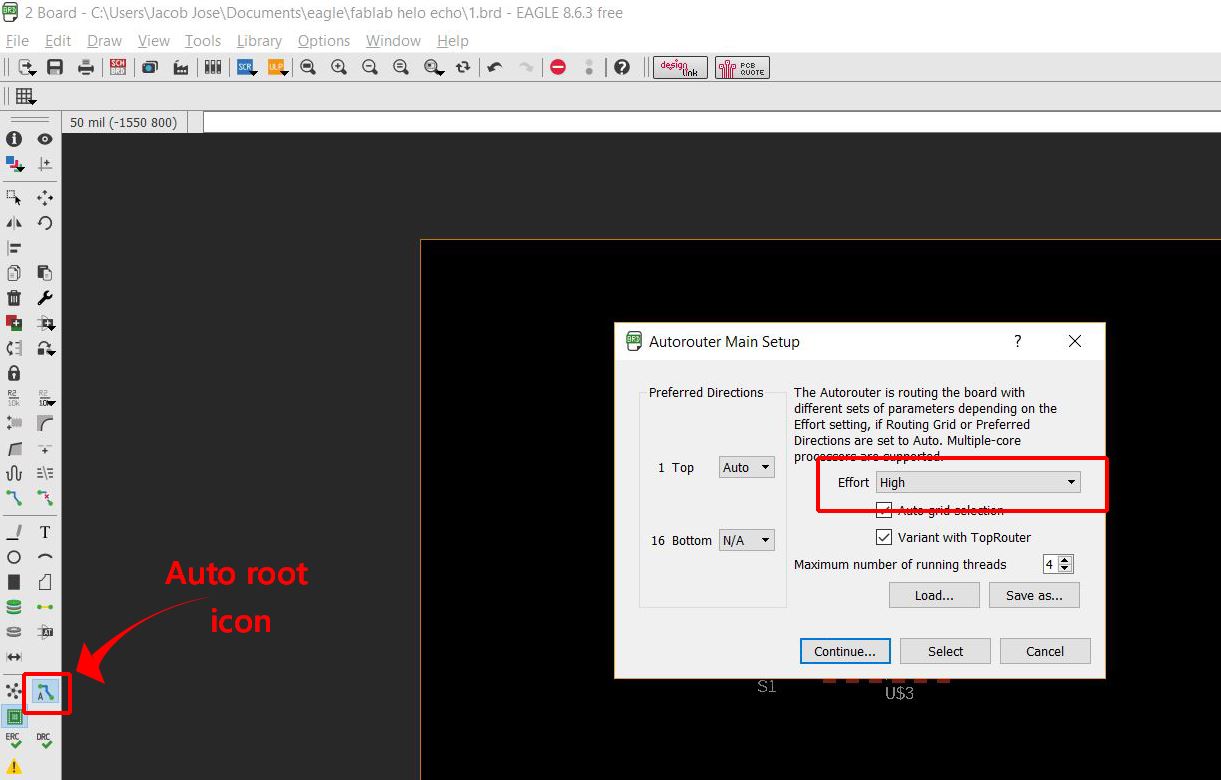Select the Text tool

(x=45, y=532)
